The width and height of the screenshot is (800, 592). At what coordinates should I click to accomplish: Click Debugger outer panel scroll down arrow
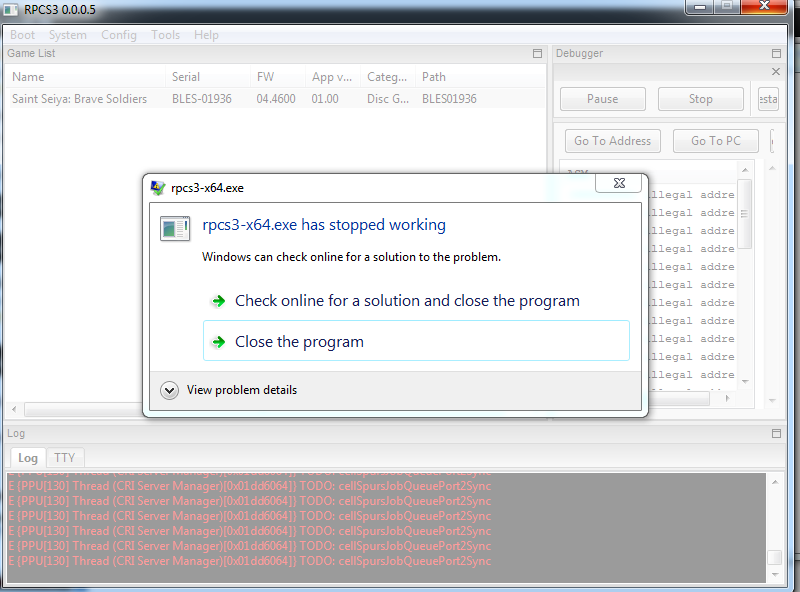point(772,401)
